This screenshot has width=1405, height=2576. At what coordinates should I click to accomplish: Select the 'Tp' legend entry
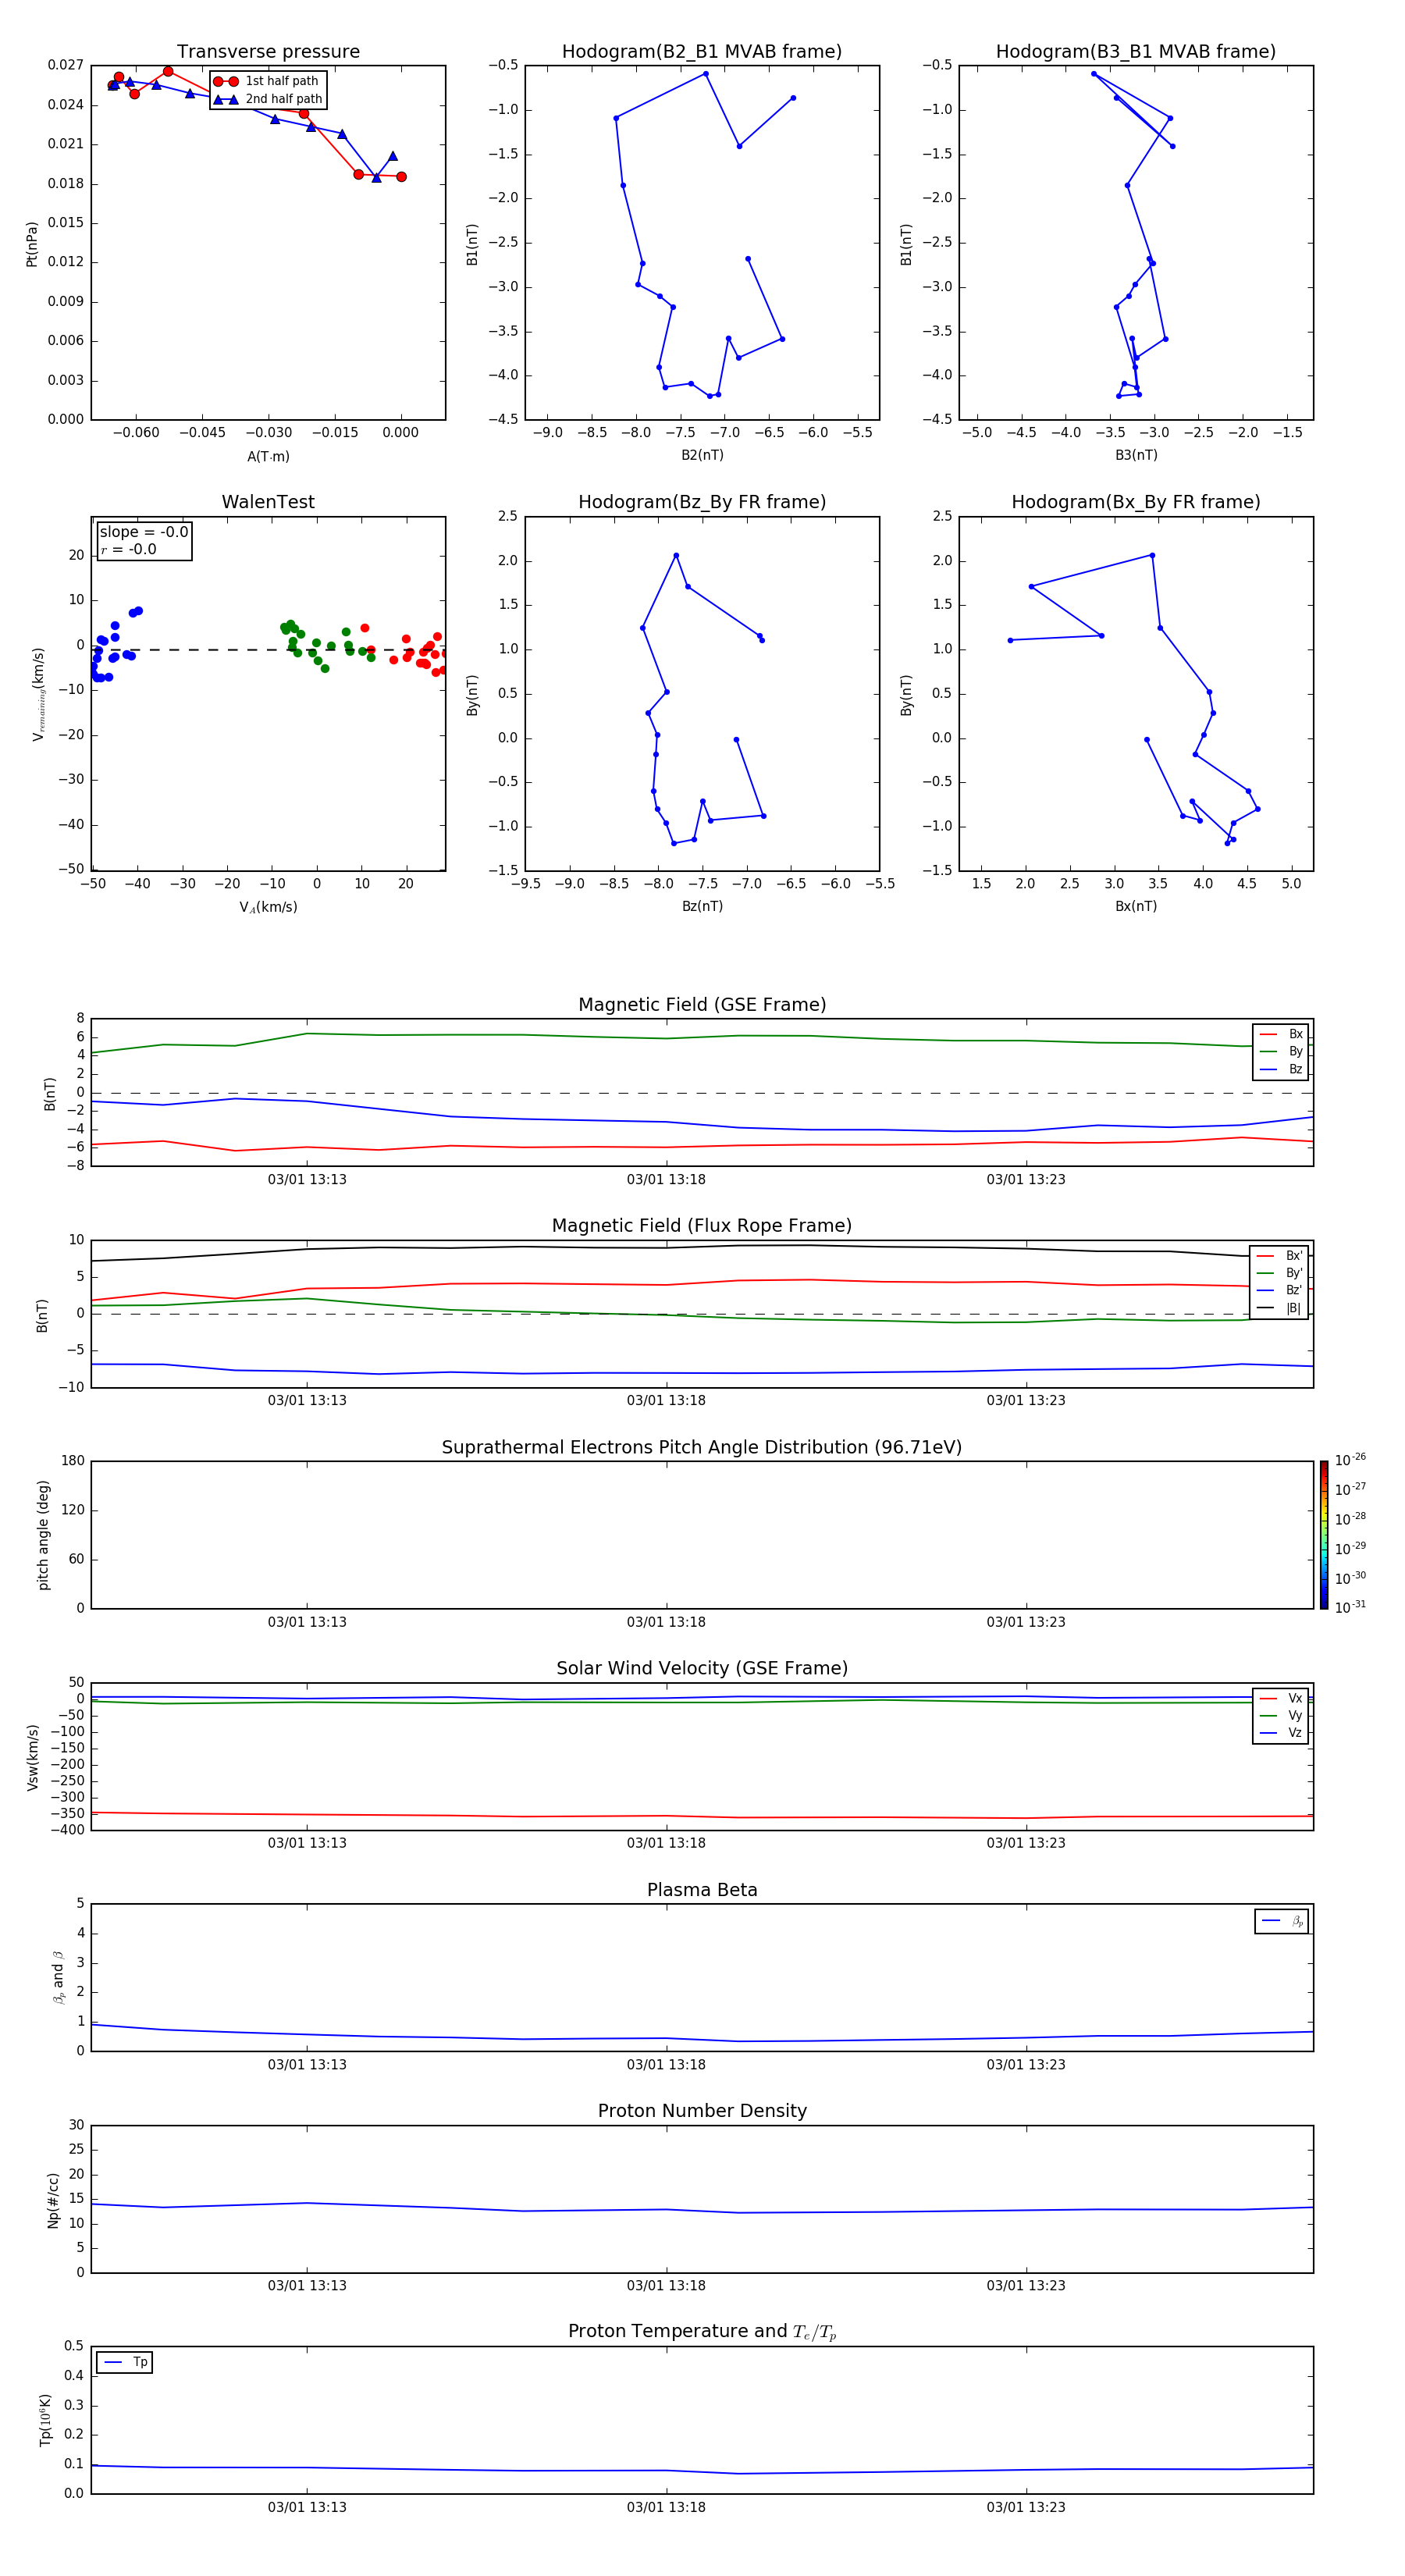click(125, 2362)
